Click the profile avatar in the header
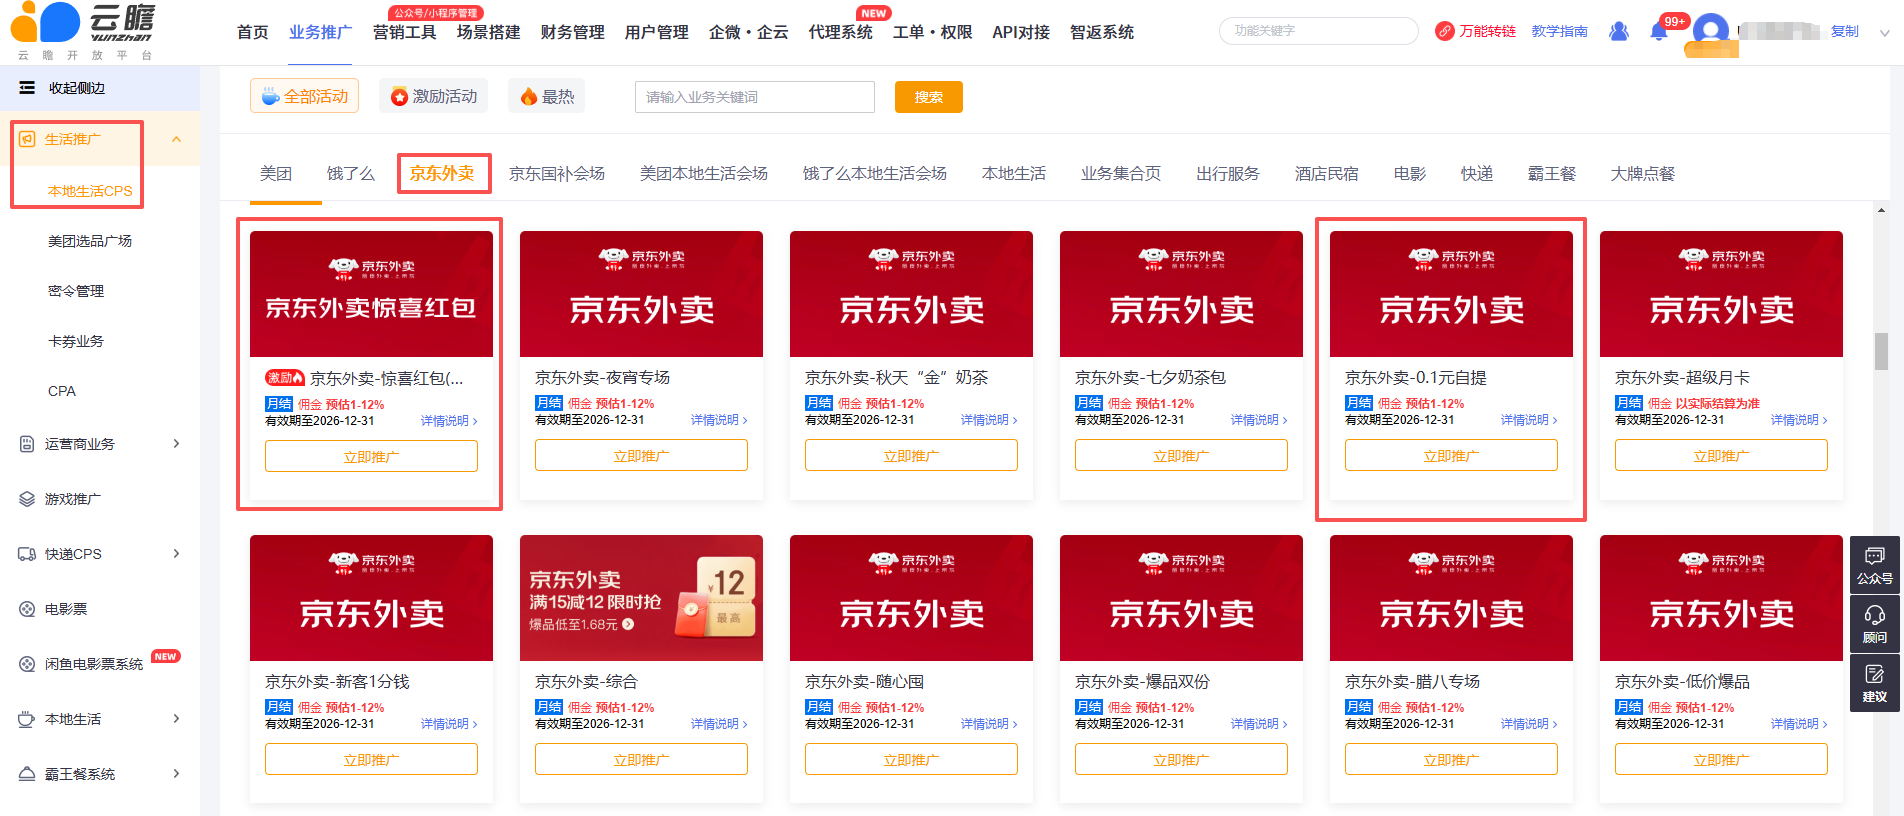Screen dimensions: 1904x816 tap(1711, 31)
